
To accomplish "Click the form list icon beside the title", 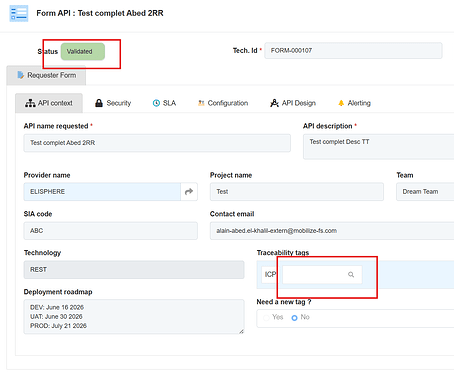I will [19, 14].
